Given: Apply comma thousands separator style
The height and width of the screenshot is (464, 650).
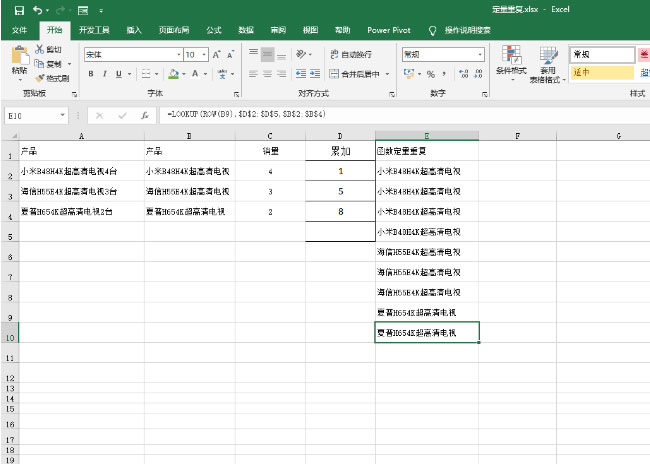Looking at the screenshot, I should [444, 74].
